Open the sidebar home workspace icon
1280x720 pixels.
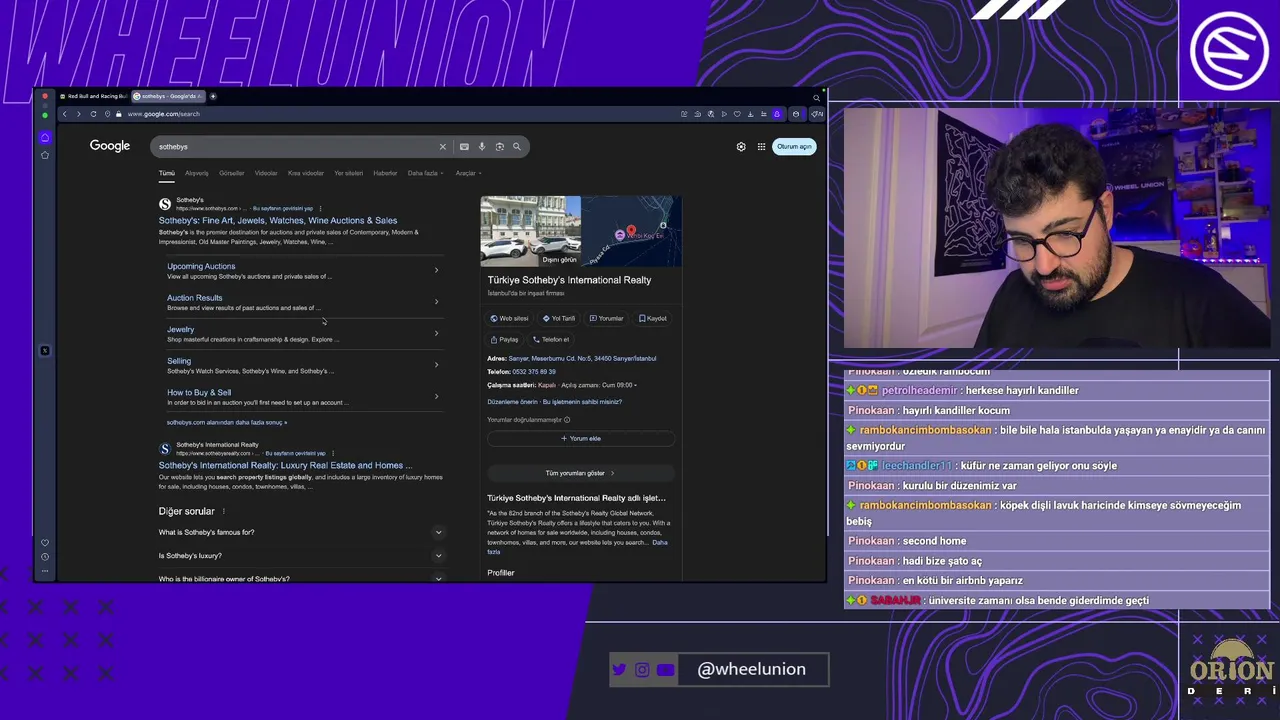point(45,138)
